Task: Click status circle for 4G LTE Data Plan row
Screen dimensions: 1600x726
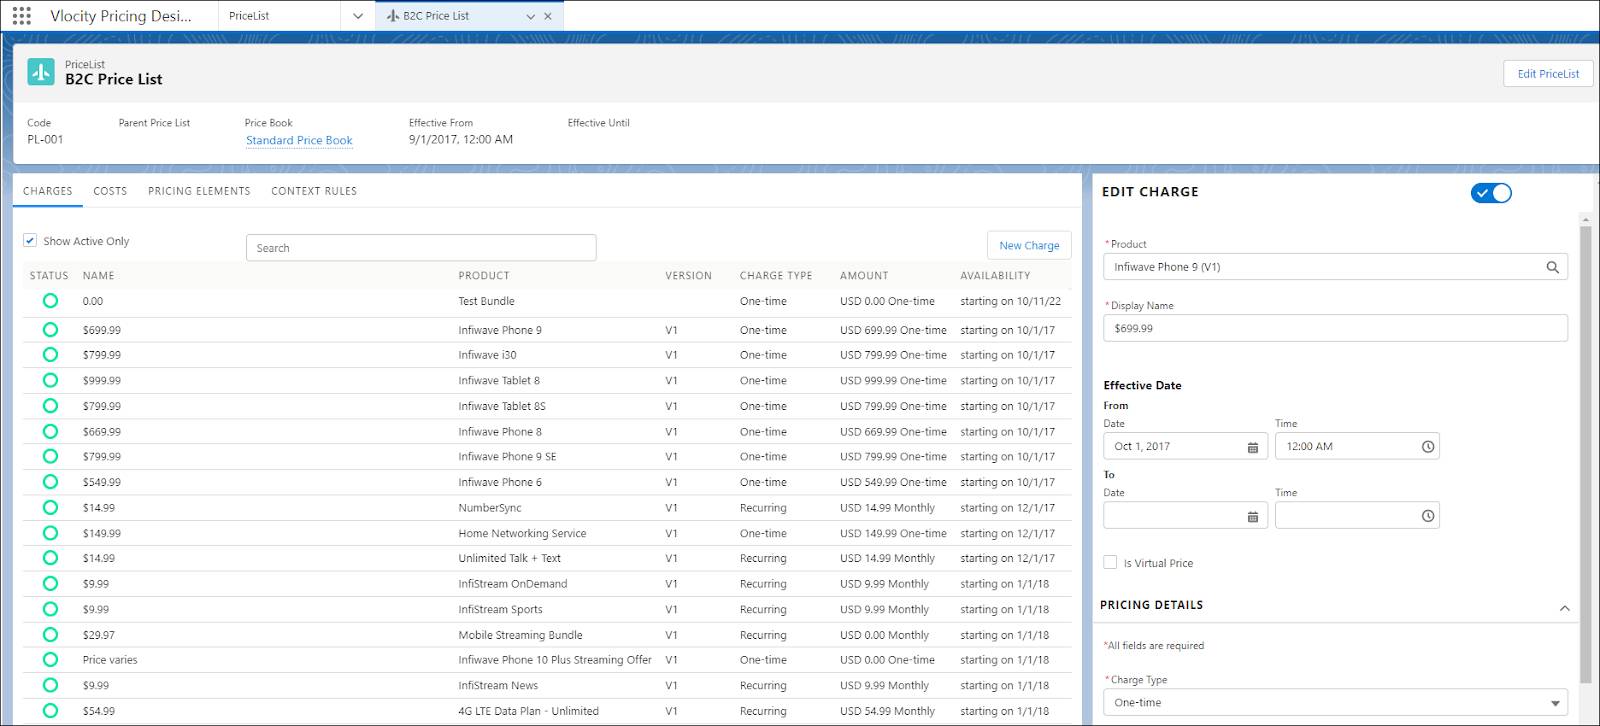Action: pos(50,710)
